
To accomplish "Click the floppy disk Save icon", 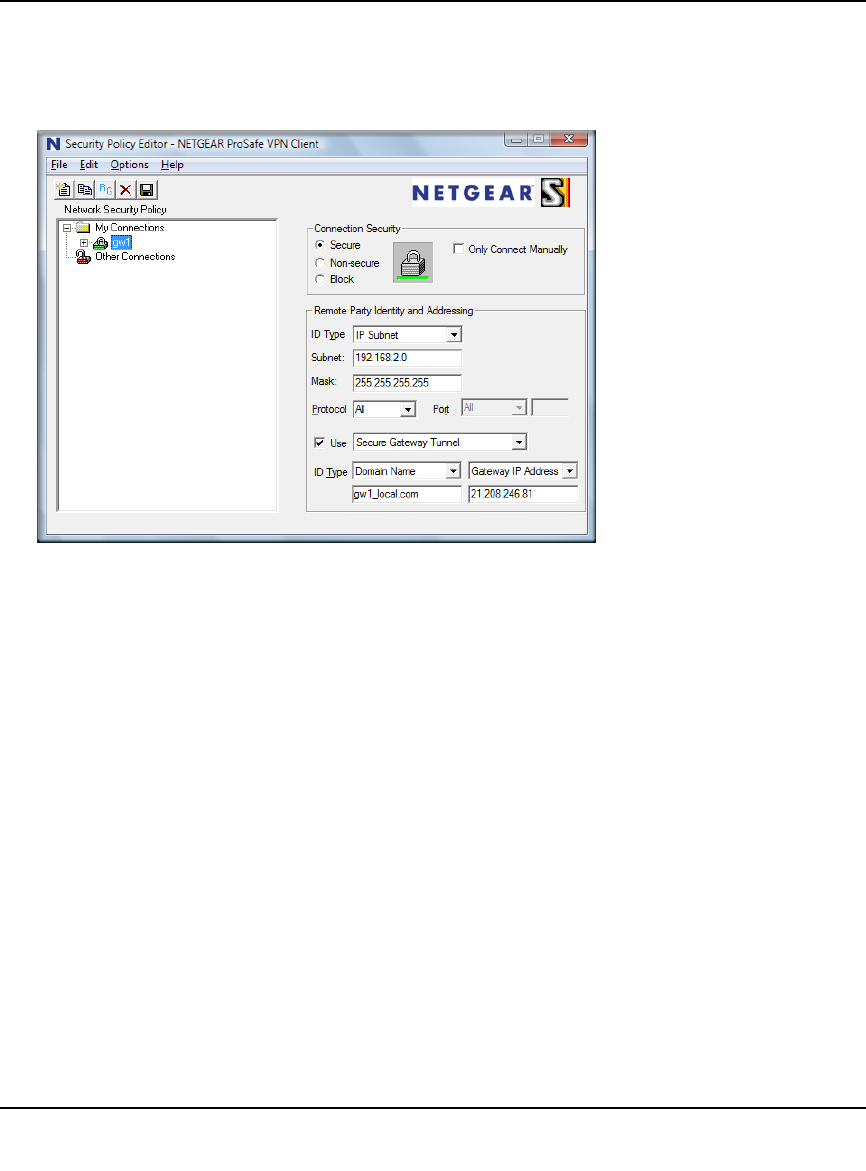I will [x=147, y=190].
